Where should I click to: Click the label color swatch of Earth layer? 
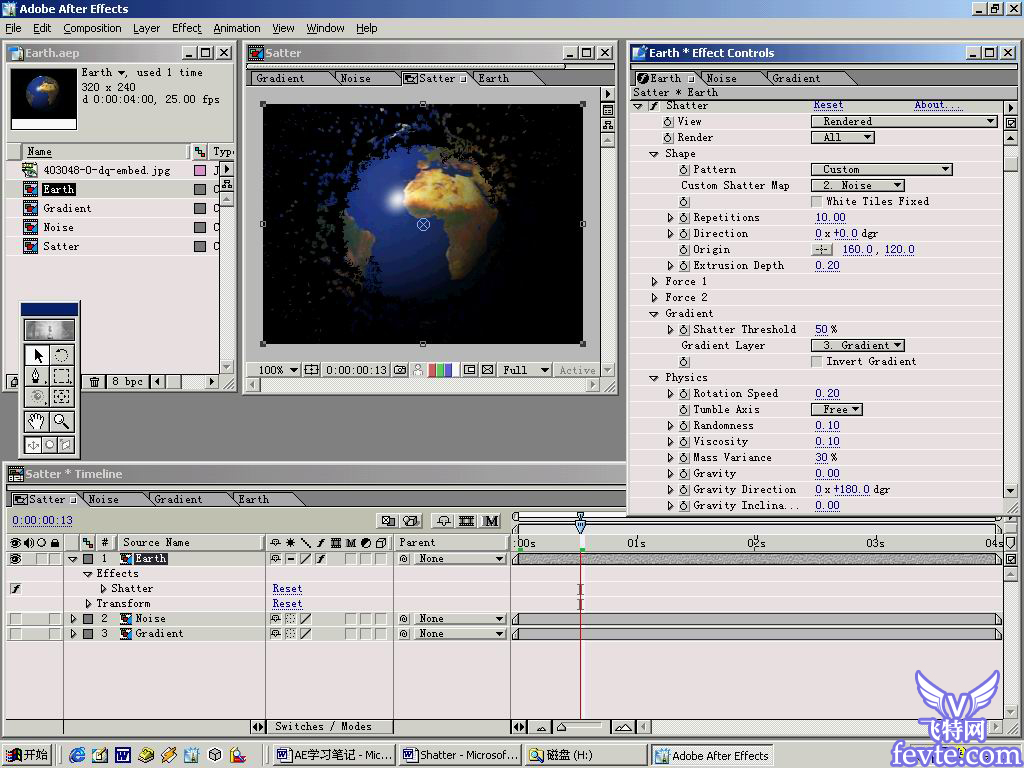tap(88, 559)
